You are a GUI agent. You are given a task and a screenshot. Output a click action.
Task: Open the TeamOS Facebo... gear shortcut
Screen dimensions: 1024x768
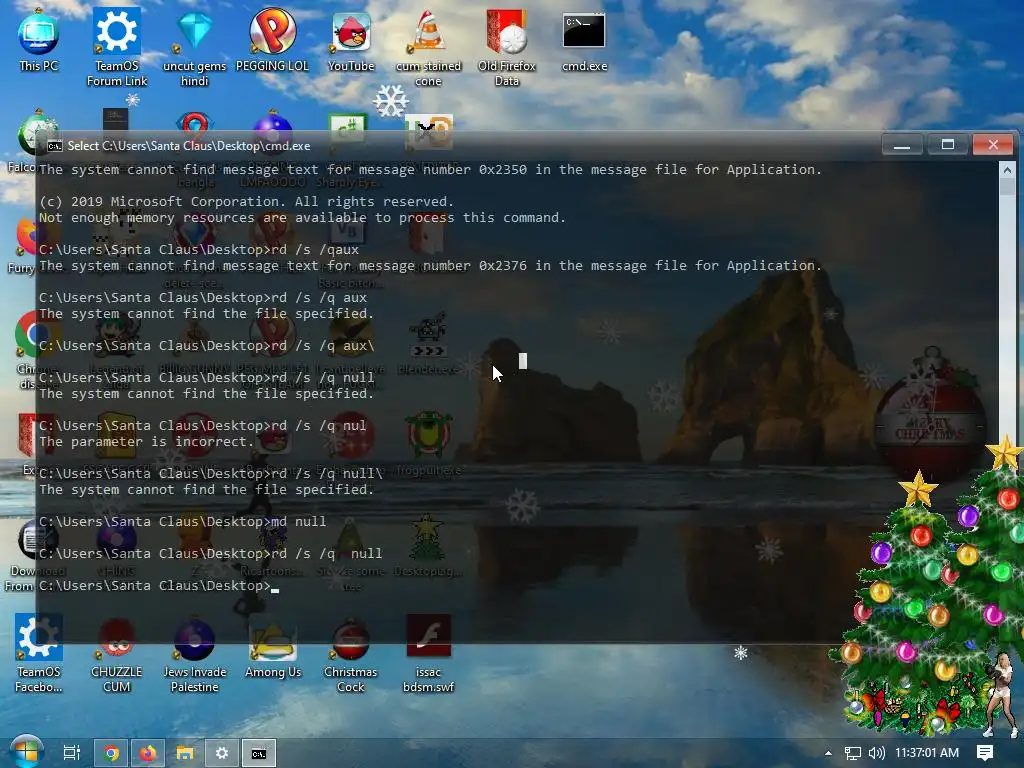[x=39, y=652]
